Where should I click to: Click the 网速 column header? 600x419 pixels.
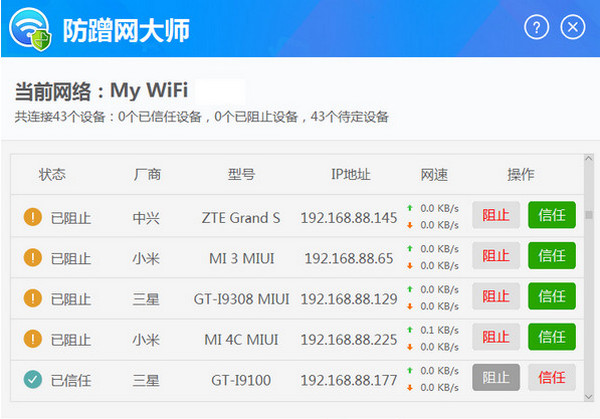(434, 175)
